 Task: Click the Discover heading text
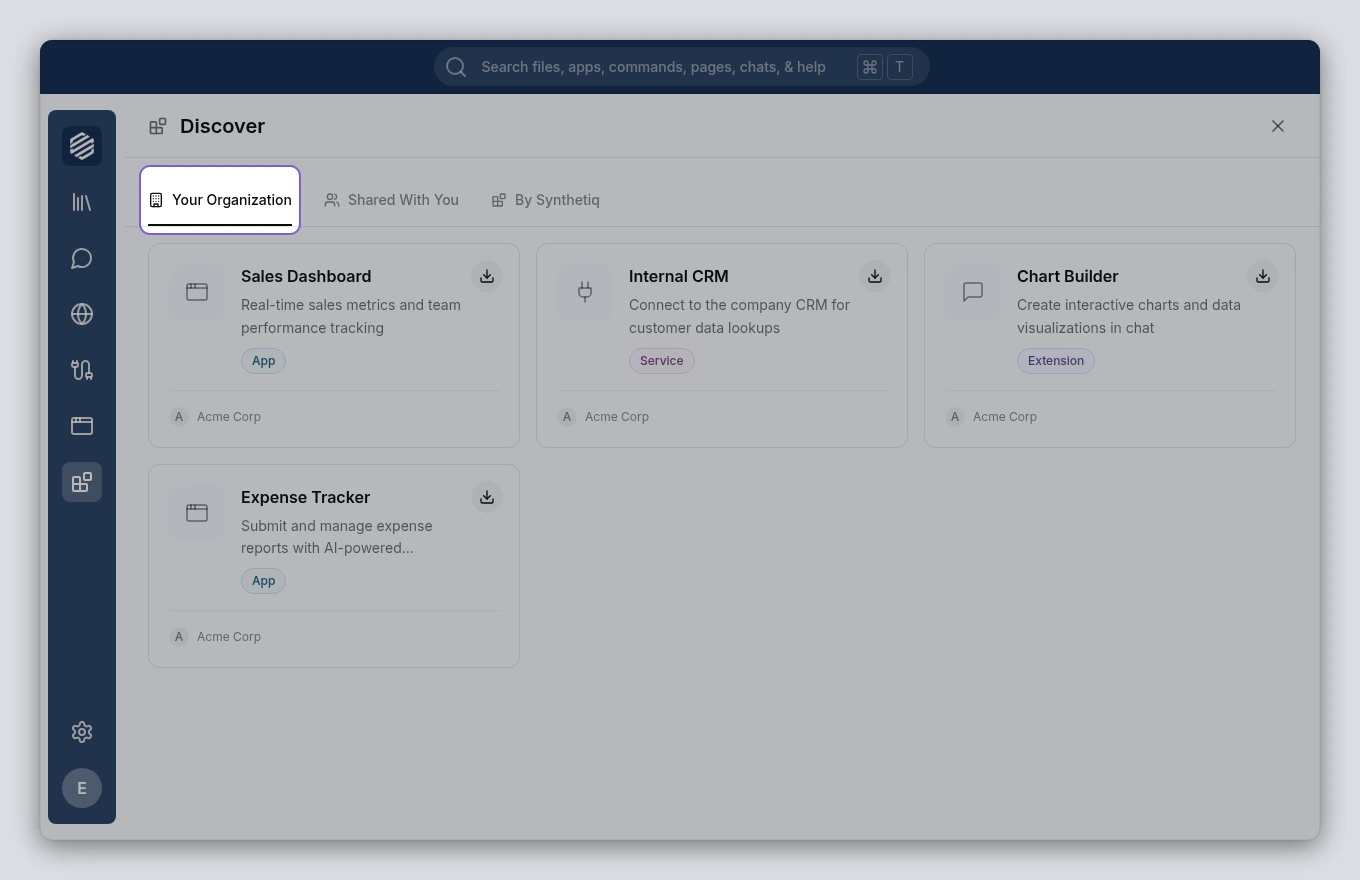tap(222, 126)
